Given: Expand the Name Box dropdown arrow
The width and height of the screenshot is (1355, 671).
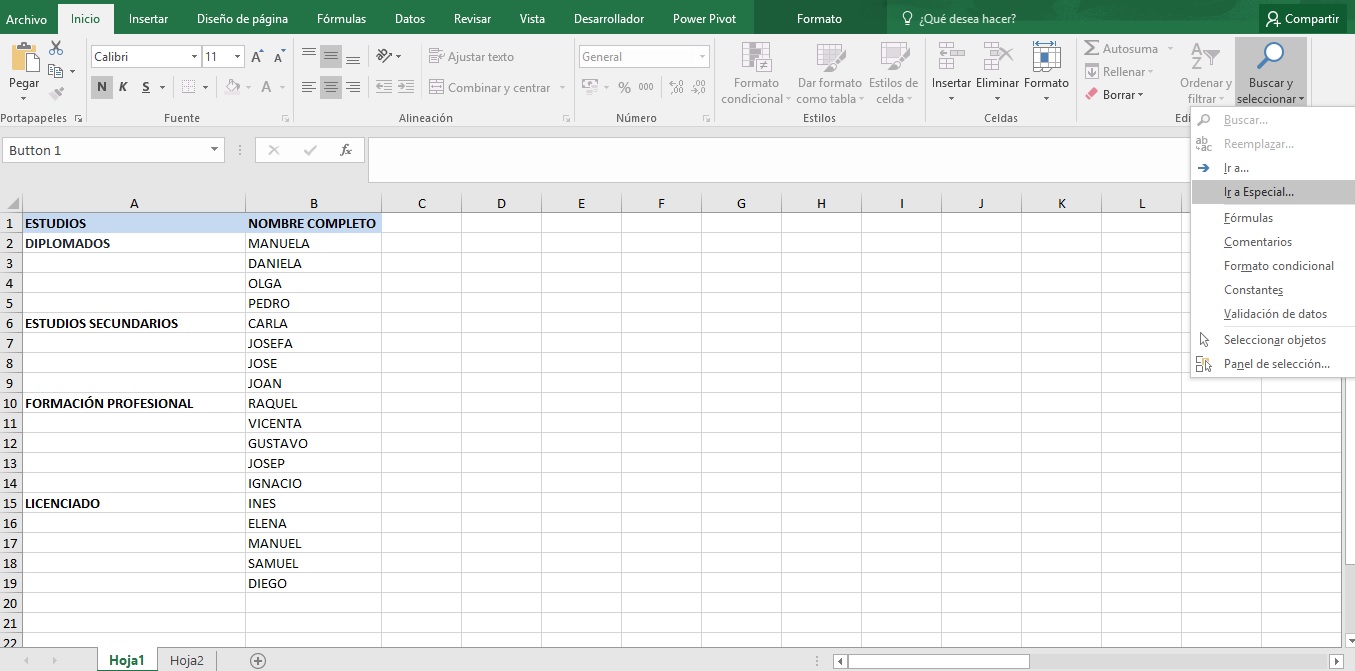Looking at the screenshot, I should pos(214,150).
